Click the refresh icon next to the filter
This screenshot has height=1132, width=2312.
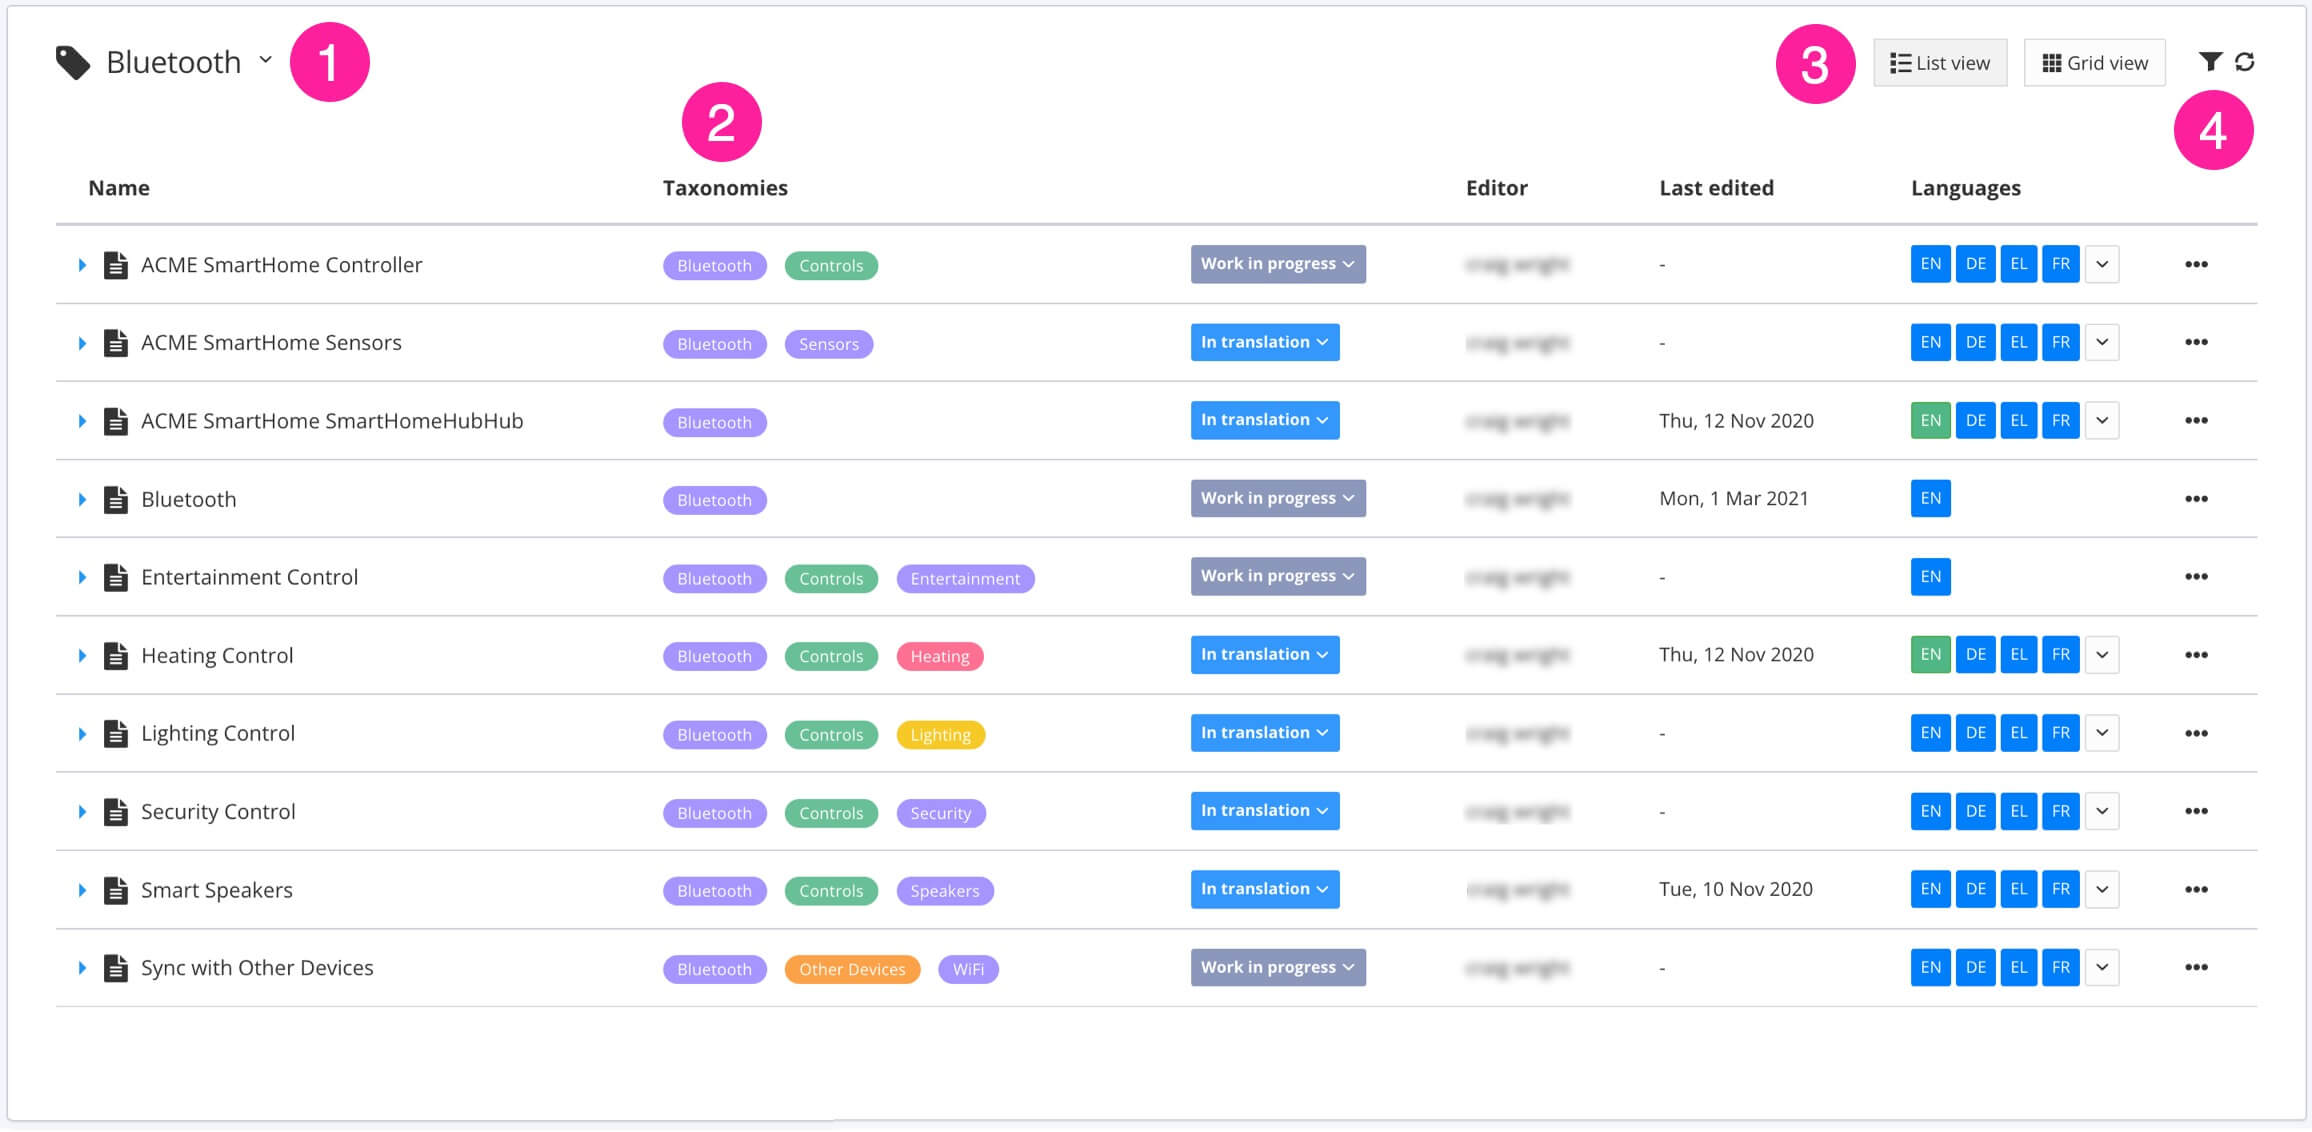[2246, 61]
